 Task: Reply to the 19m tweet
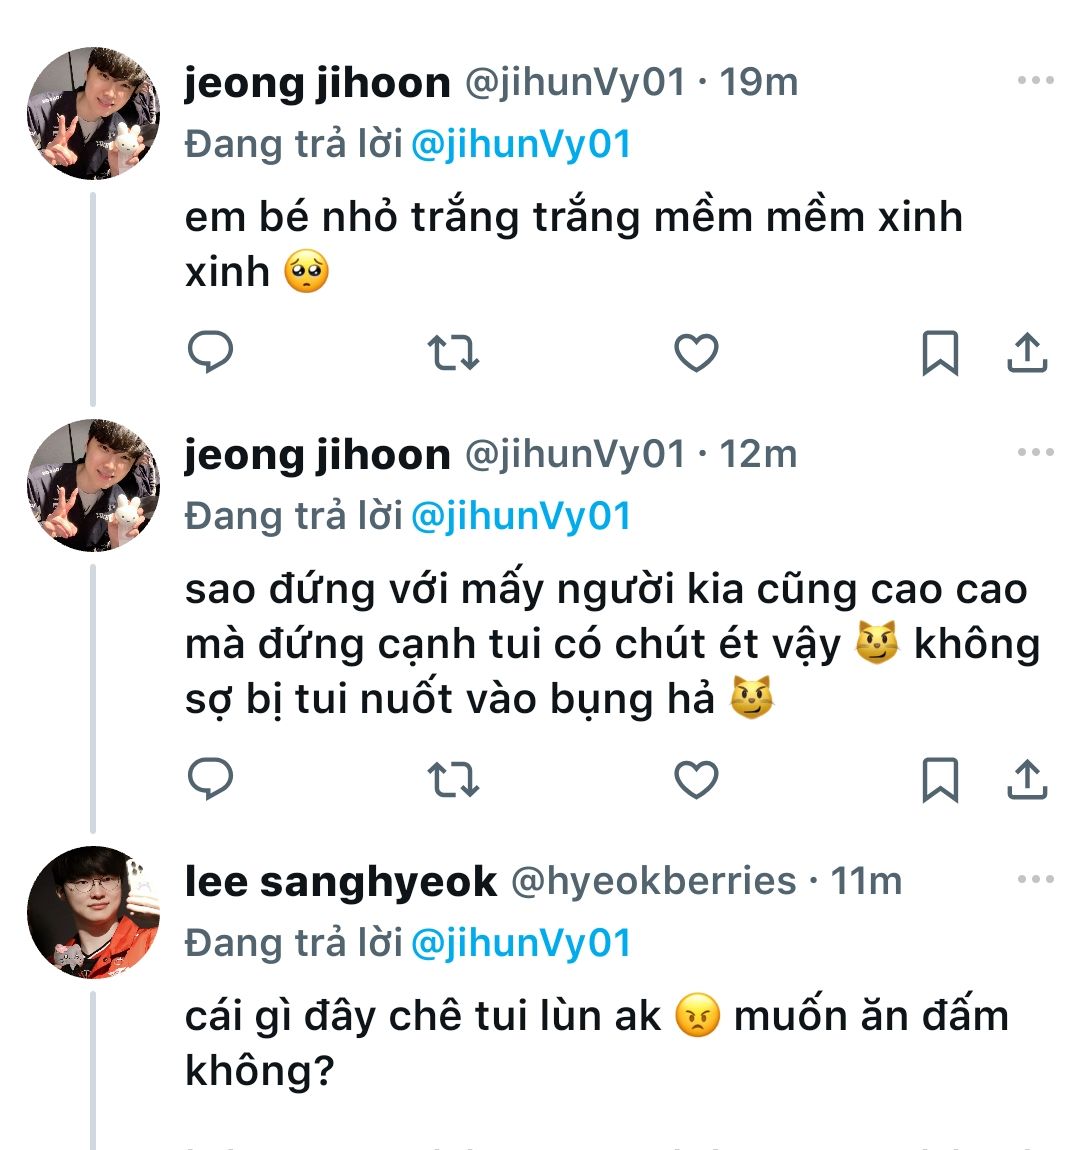pyautogui.click(x=211, y=352)
